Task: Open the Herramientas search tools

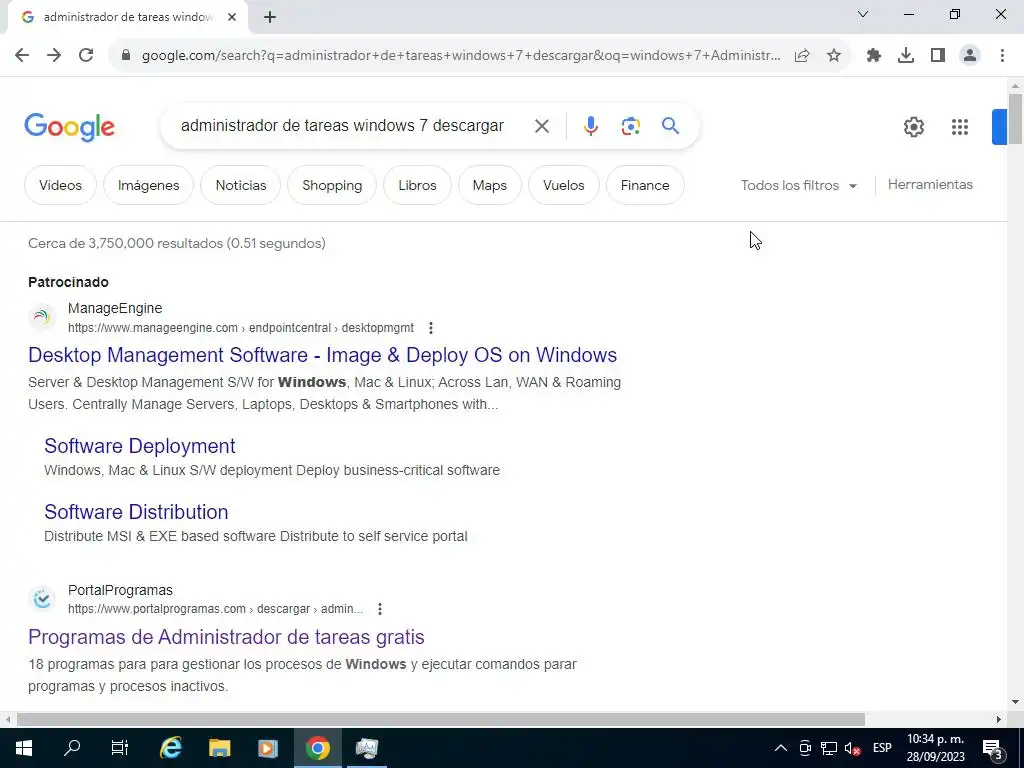Action: 930,185
